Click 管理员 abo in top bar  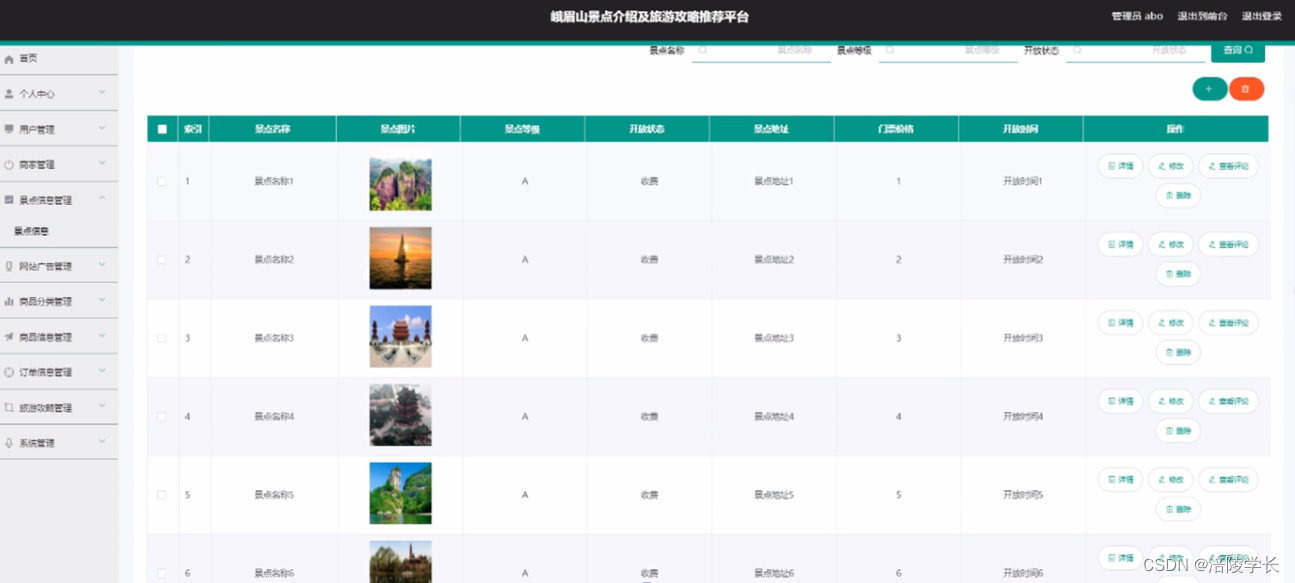pos(1137,16)
